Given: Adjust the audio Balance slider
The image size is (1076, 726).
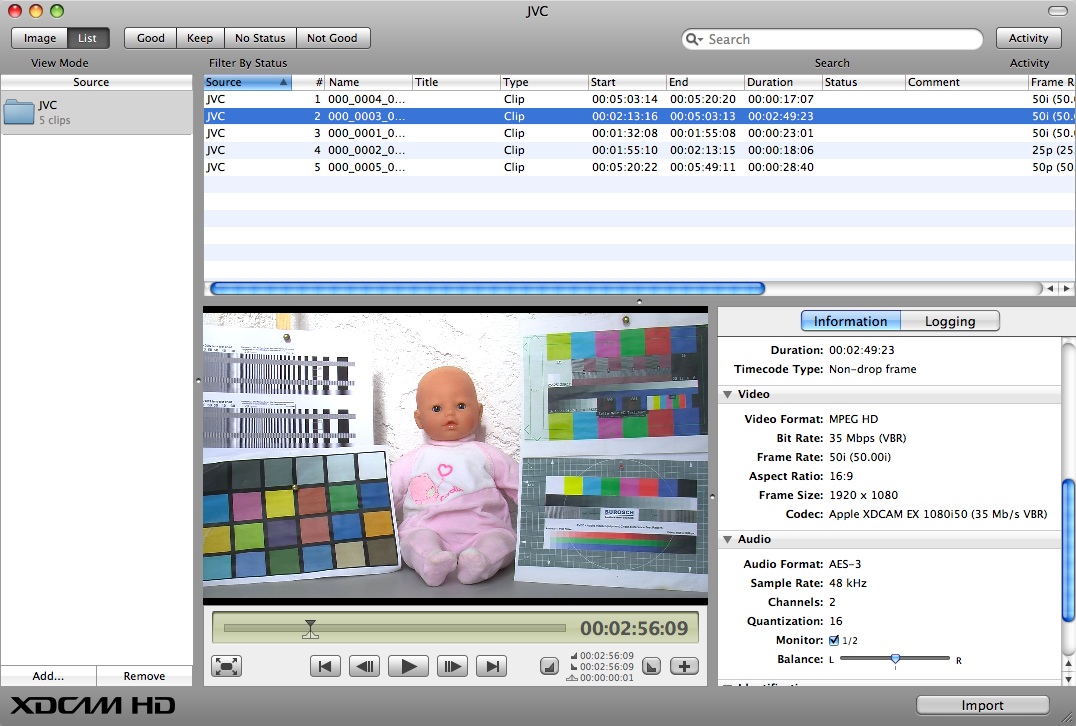Looking at the screenshot, I should tap(895, 659).
